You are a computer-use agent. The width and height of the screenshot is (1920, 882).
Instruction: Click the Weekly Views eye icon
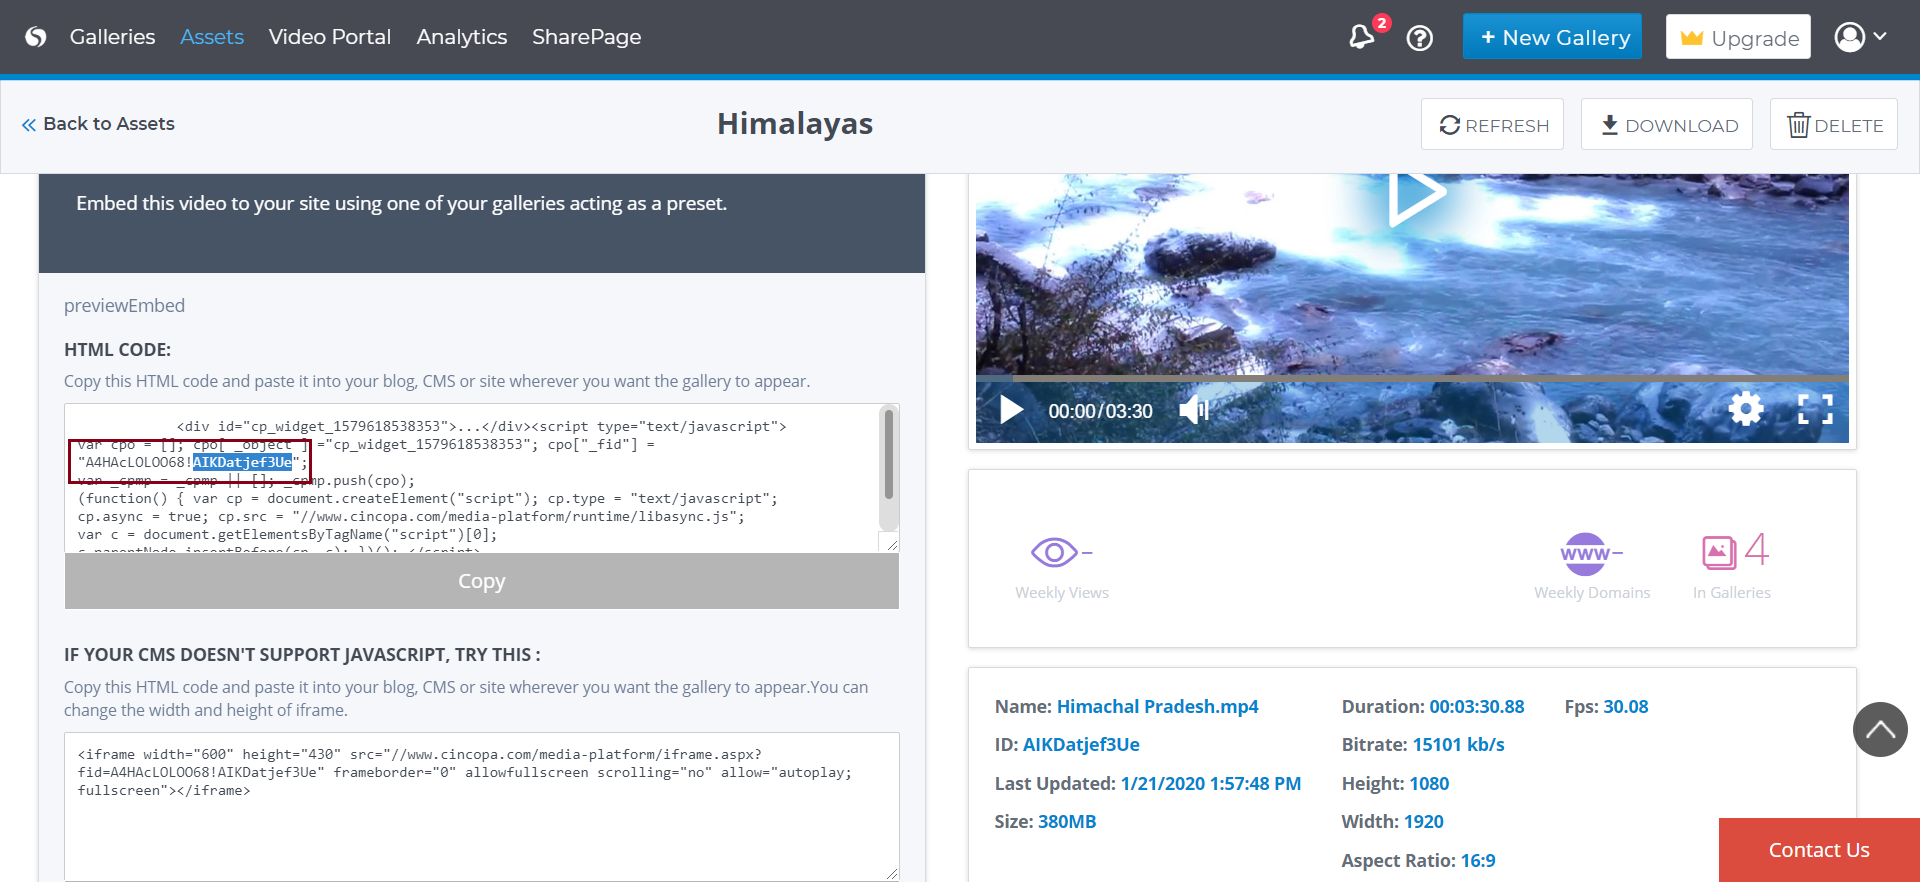[x=1054, y=552]
